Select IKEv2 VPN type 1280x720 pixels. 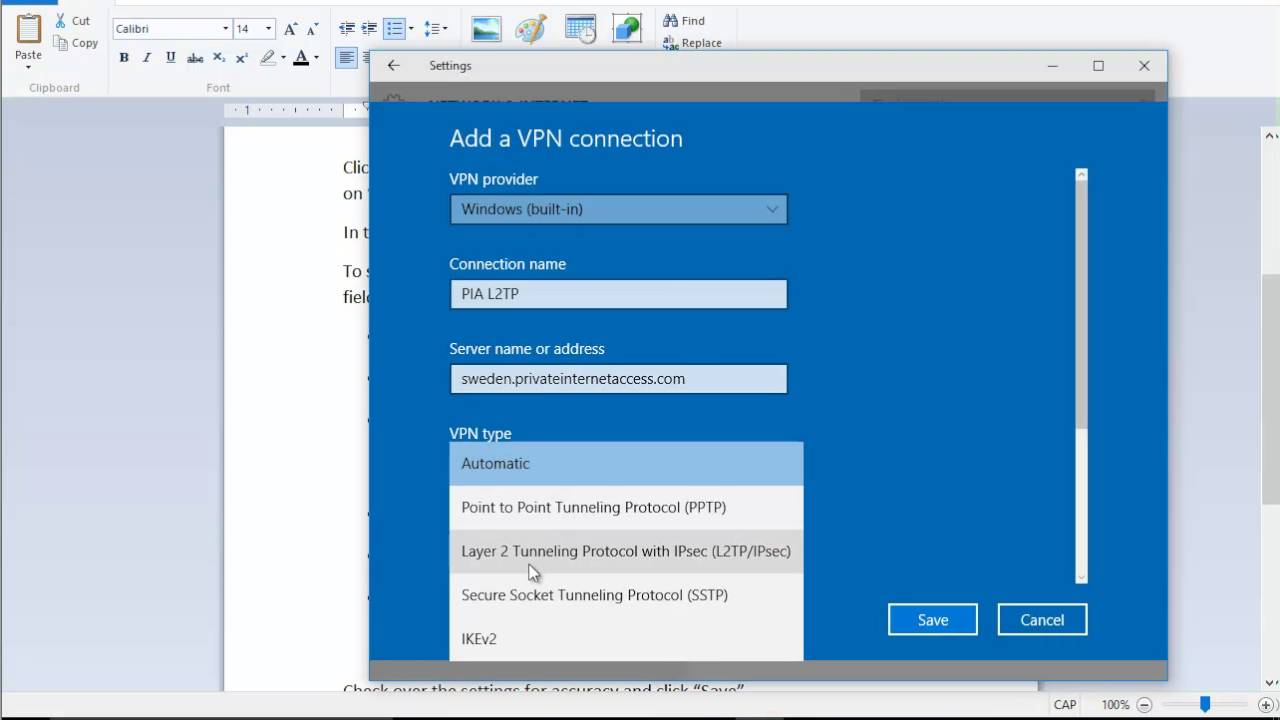click(x=626, y=639)
